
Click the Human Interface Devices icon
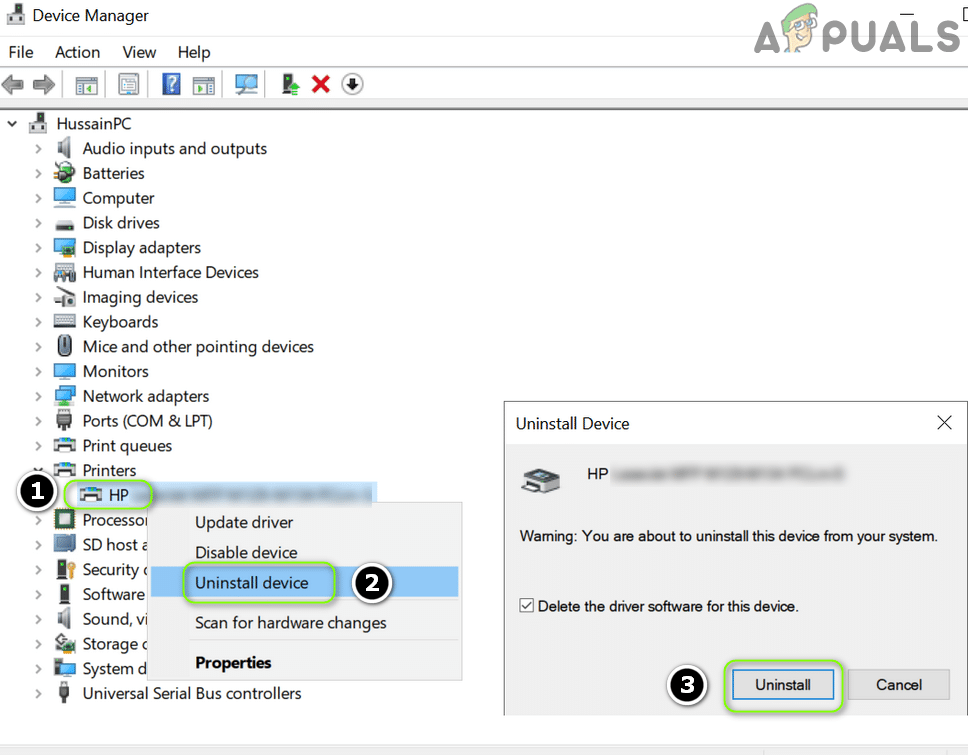64,272
